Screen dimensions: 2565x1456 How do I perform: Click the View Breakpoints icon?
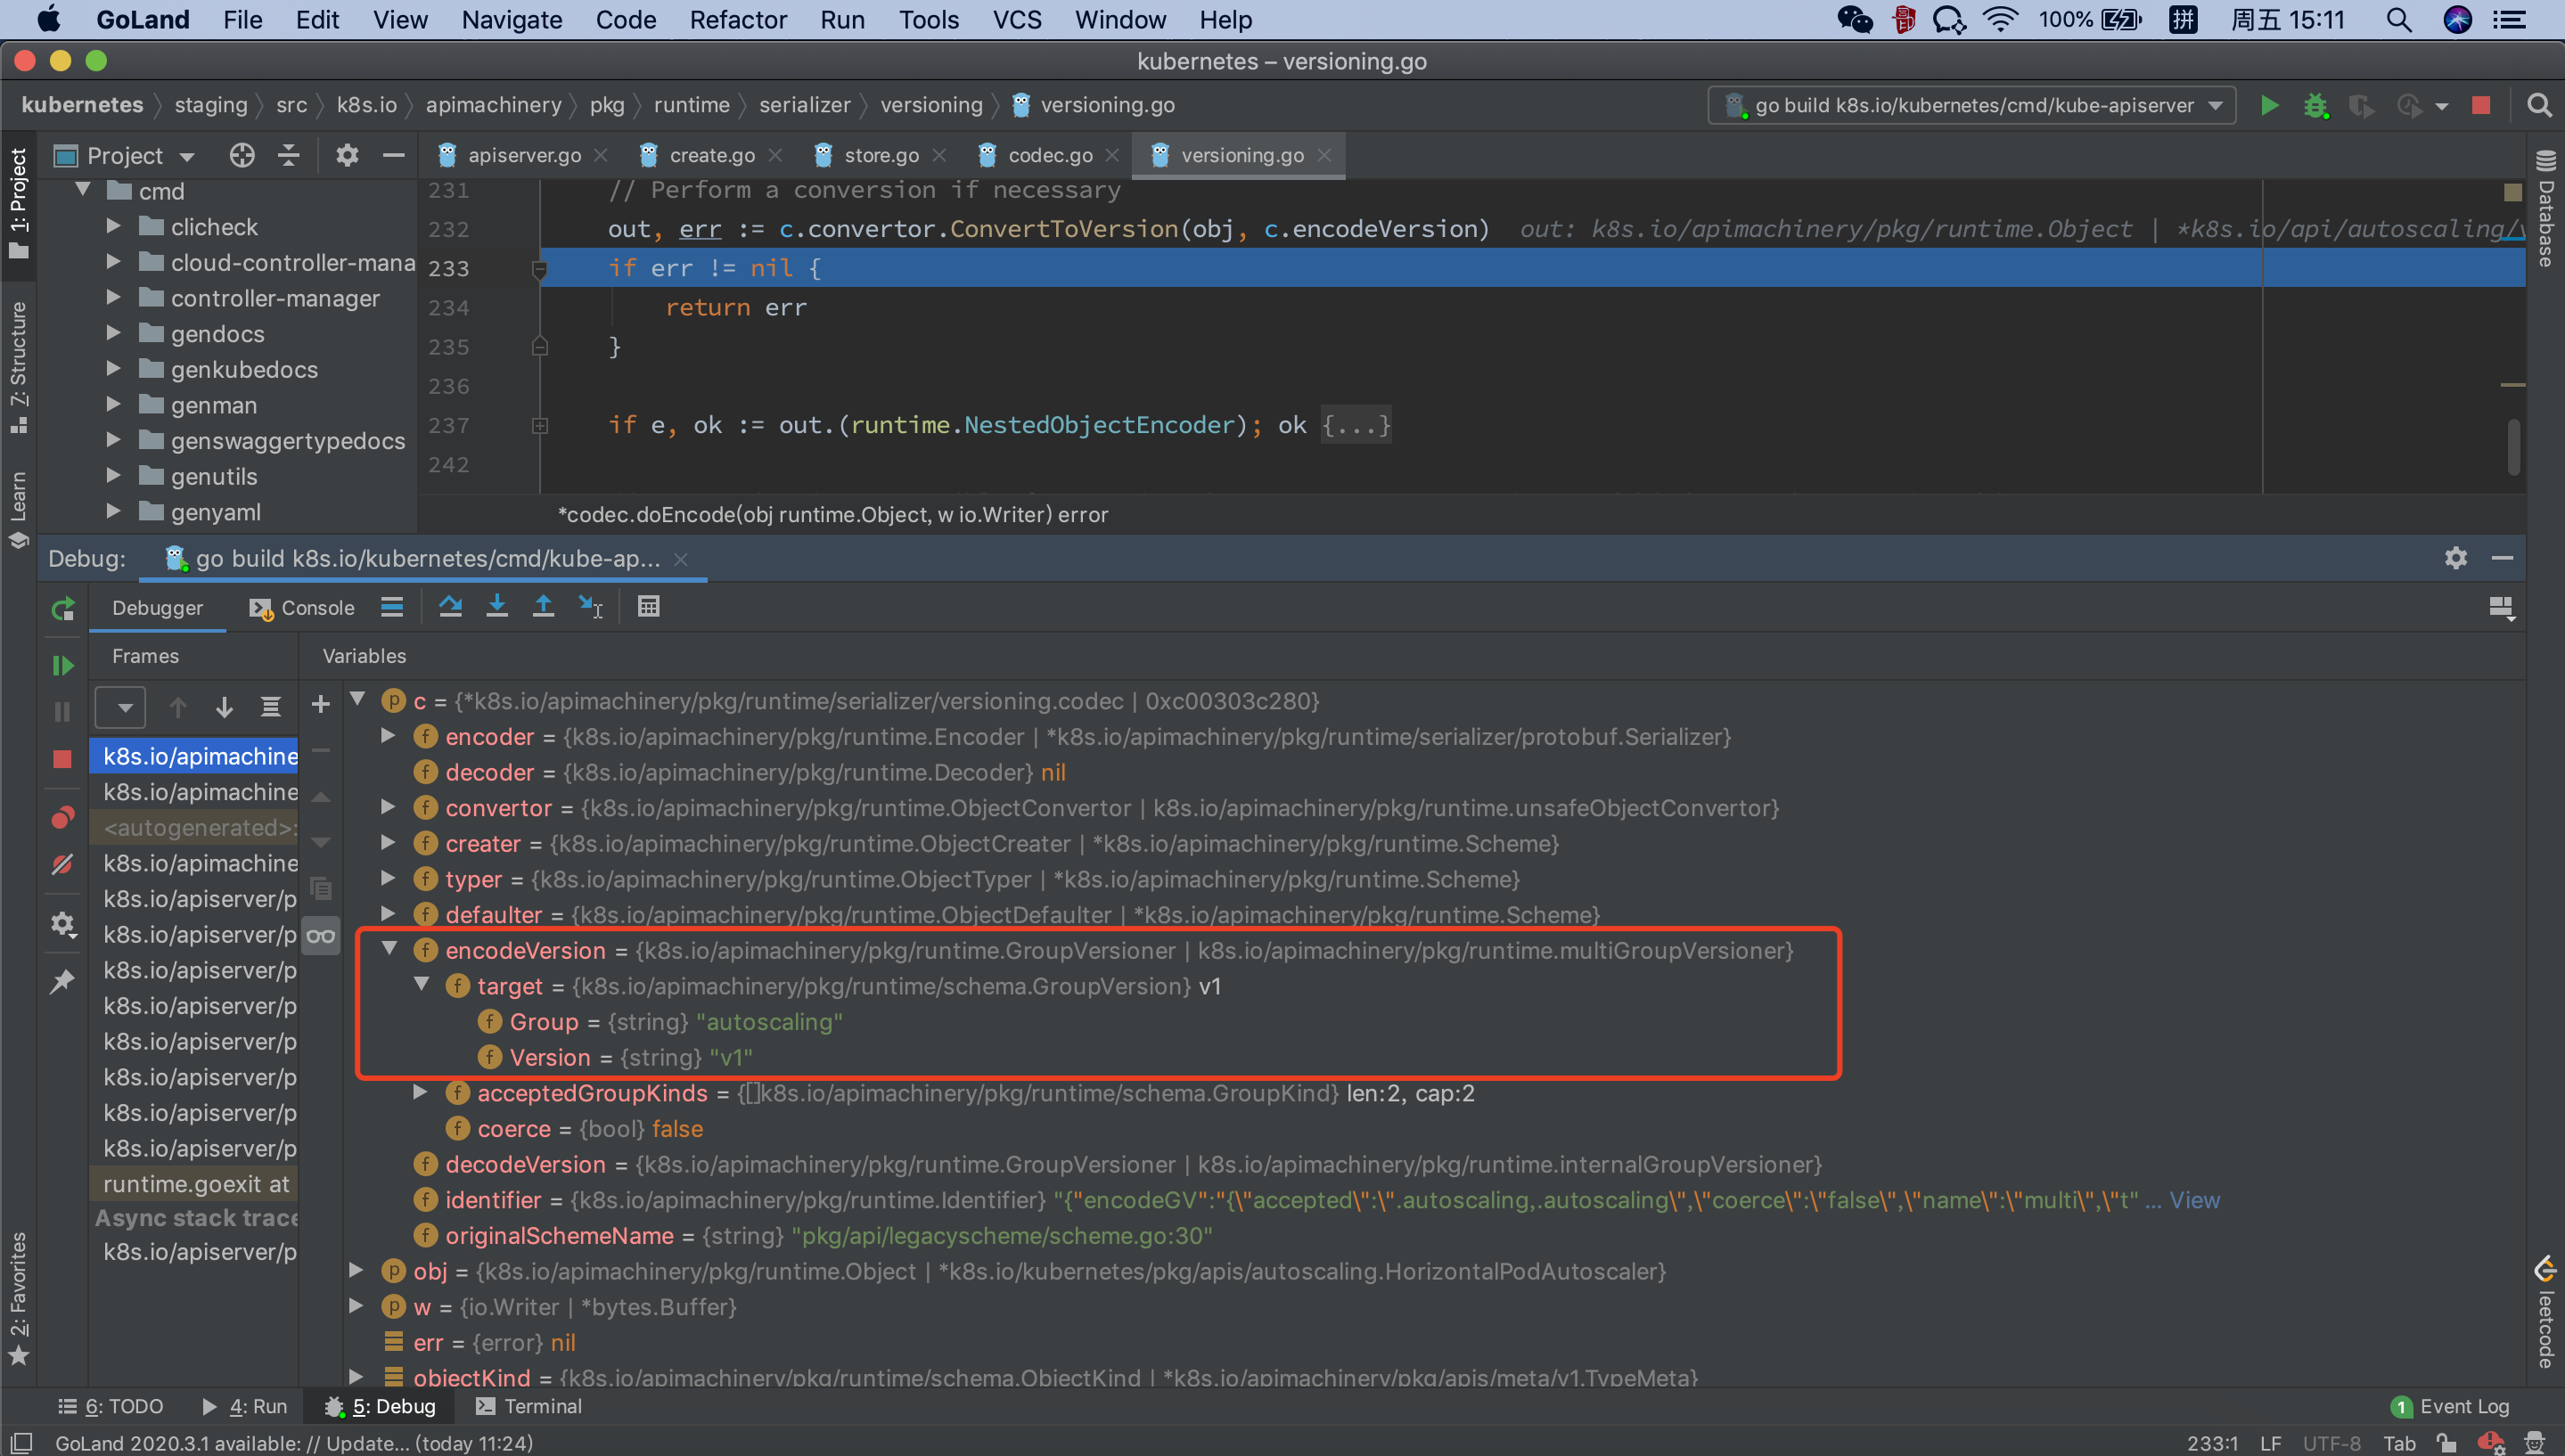(63, 818)
